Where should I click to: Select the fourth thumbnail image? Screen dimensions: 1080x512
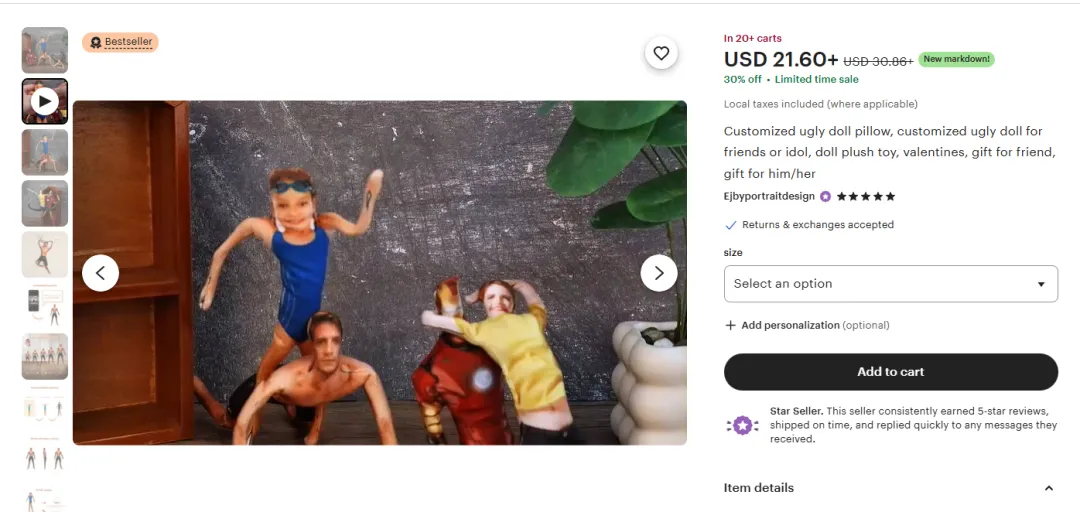coord(44,203)
